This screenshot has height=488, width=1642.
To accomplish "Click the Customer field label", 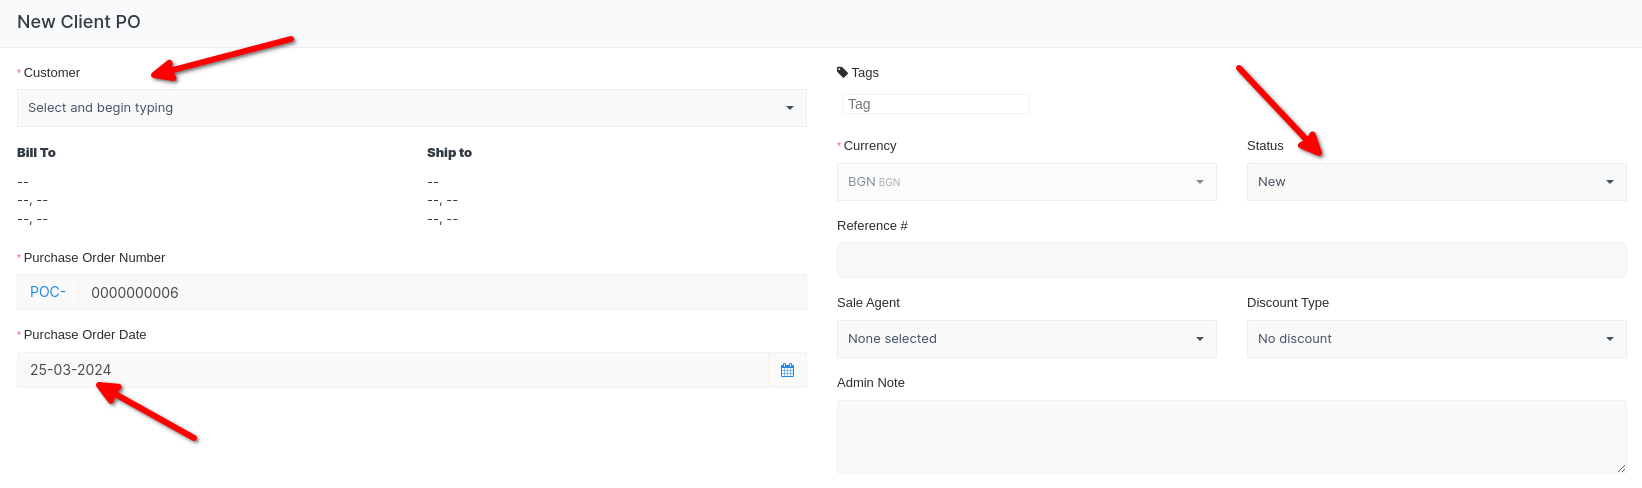I will pos(52,73).
